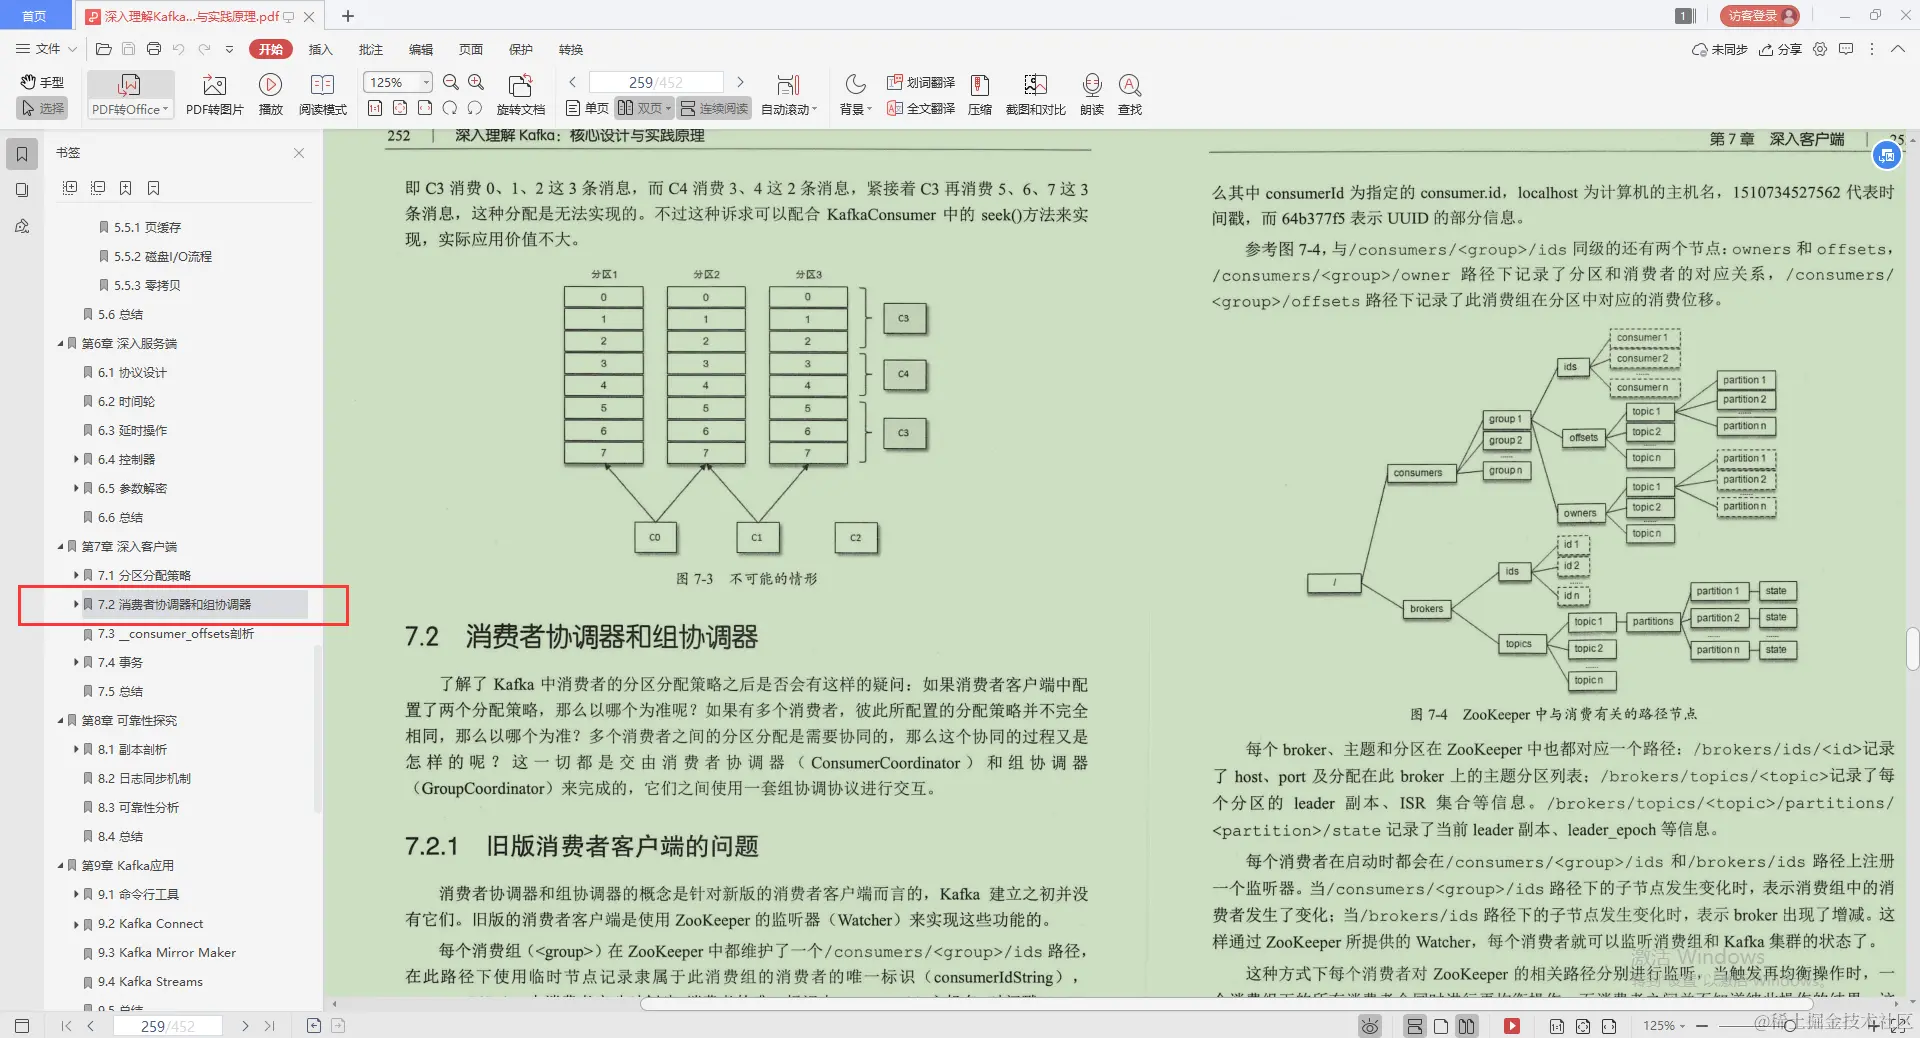Image resolution: width=1920 pixels, height=1038 pixels.
Task: Open the 压缩 compress tool
Action: [979, 95]
